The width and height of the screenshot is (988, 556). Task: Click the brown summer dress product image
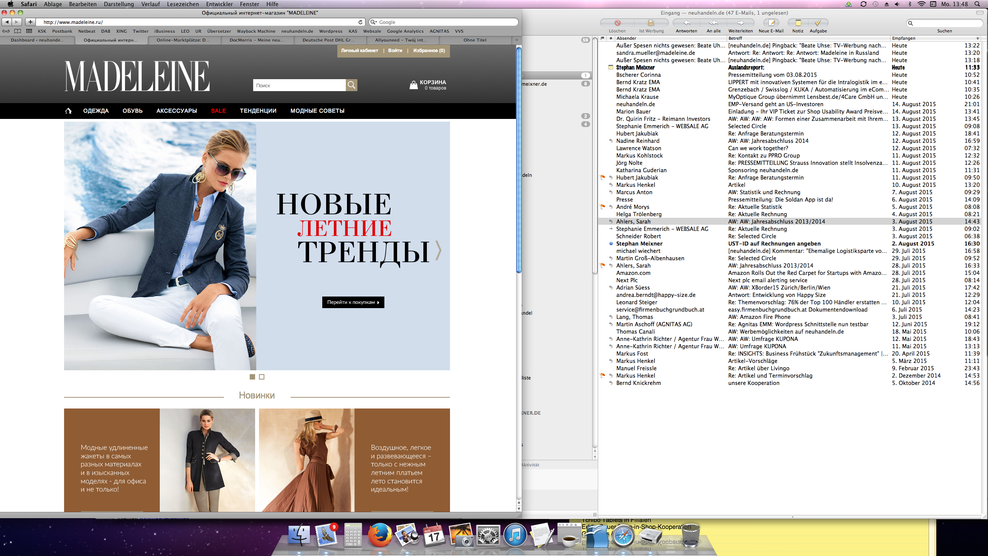[x=307, y=460]
